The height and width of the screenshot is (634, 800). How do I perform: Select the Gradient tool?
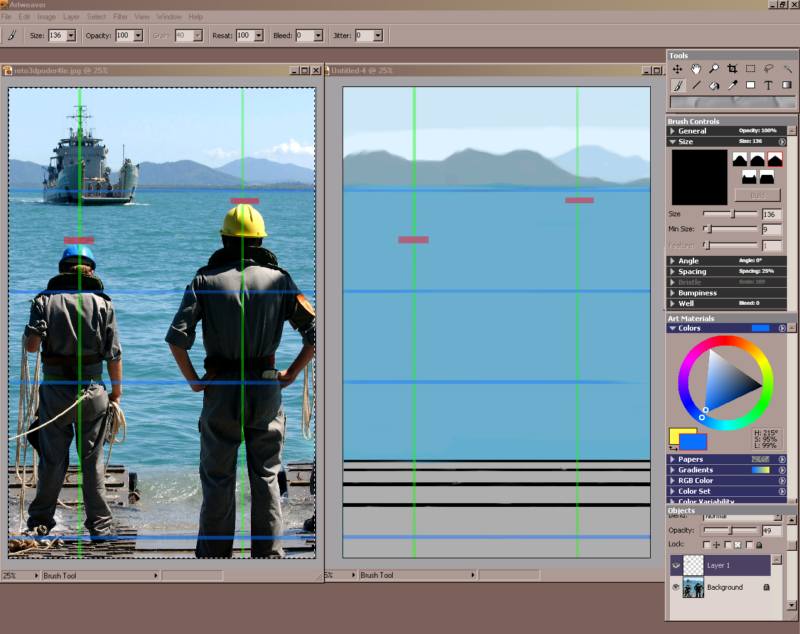(x=787, y=85)
